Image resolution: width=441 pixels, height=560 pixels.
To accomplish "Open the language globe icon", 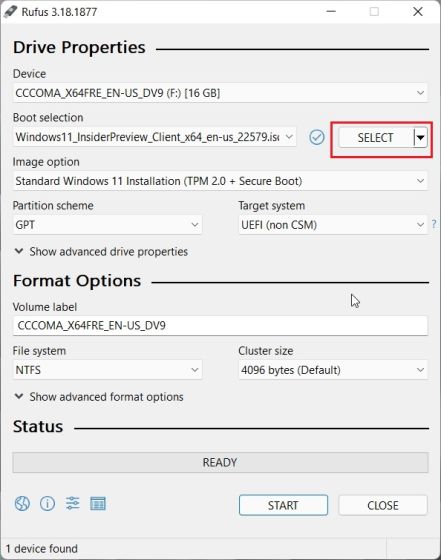I will [x=22, y=504].
